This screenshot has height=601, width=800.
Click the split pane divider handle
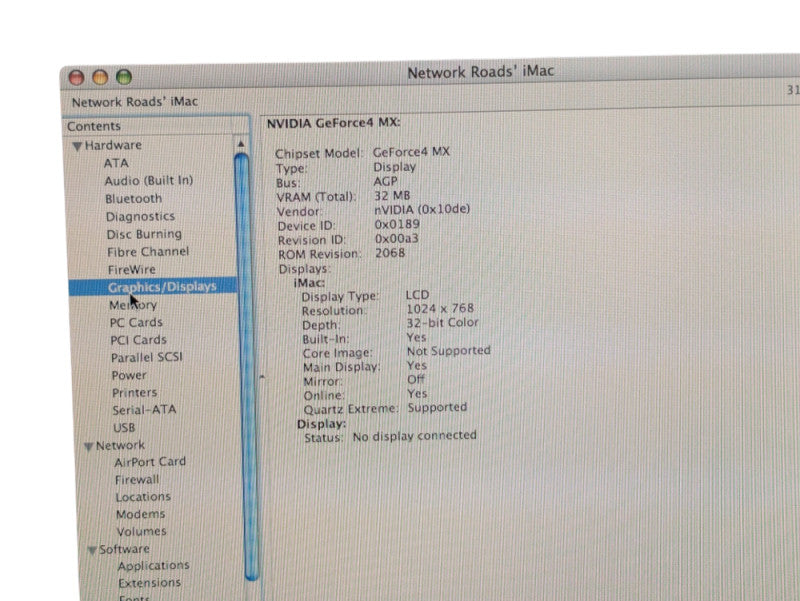(x=262, y=378)
